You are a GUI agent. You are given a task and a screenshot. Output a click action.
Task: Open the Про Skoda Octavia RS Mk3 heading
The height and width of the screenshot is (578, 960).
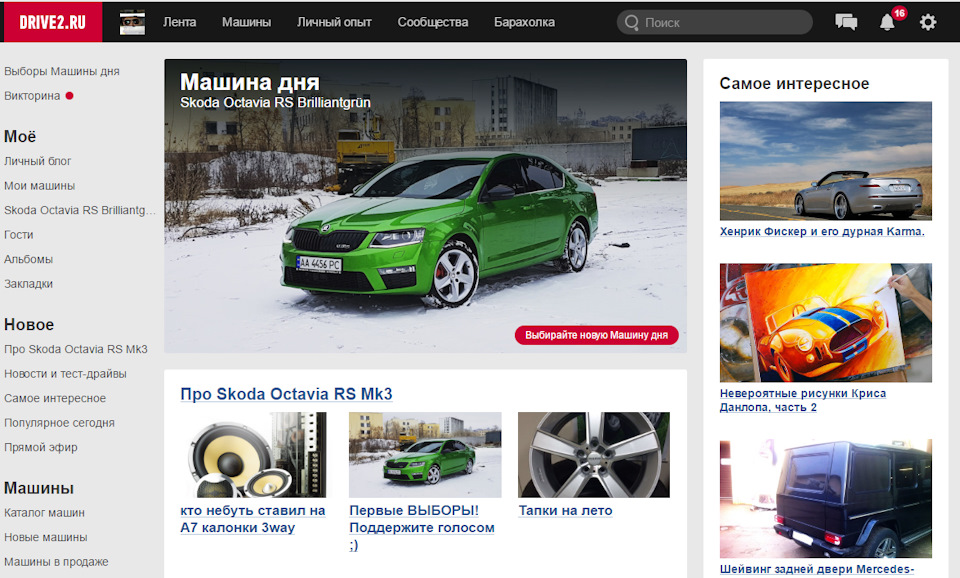[286, 394]
